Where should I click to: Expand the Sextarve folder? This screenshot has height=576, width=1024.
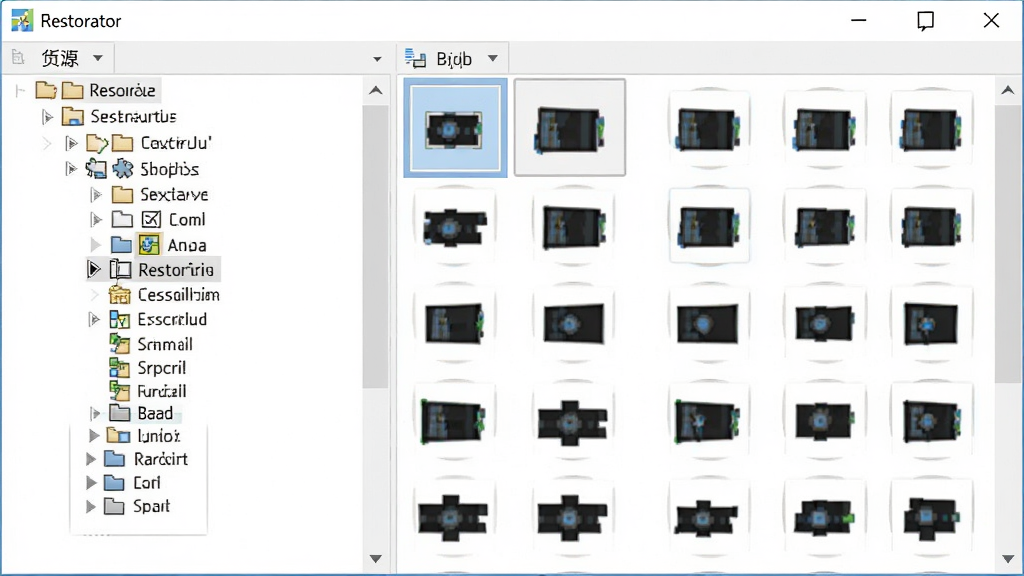click(97, 195)
